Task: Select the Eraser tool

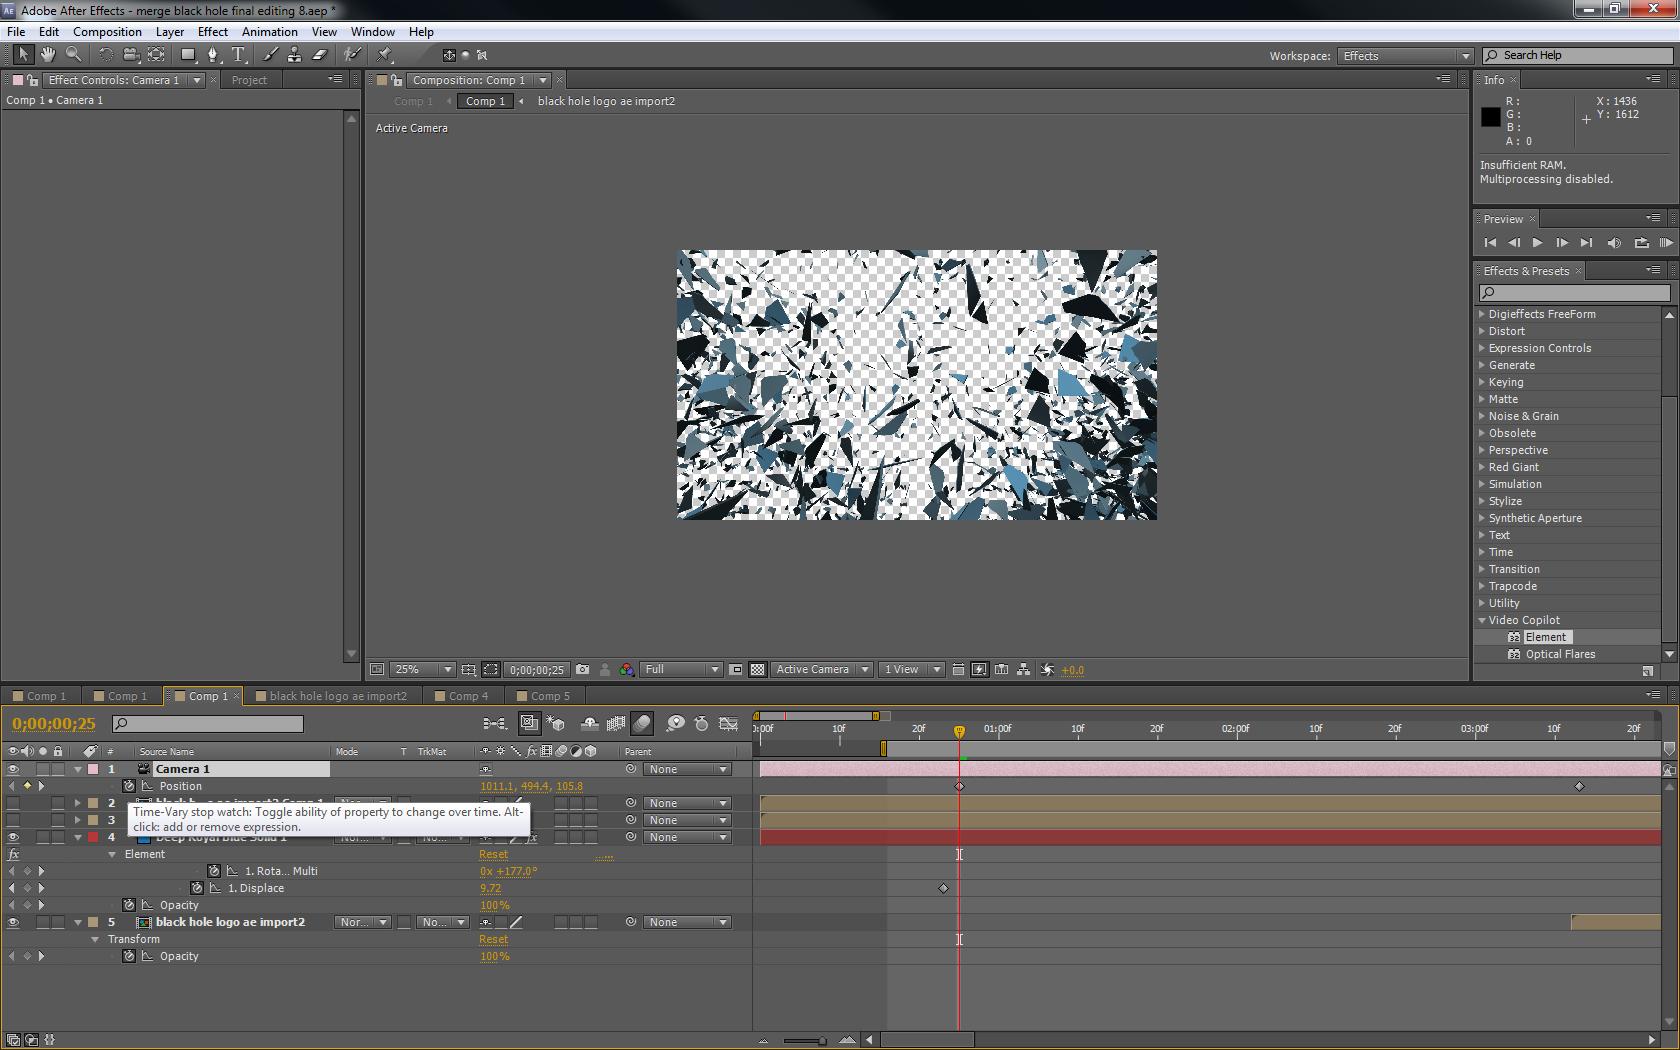Action: pyautogui.click(x=320, y=55)
